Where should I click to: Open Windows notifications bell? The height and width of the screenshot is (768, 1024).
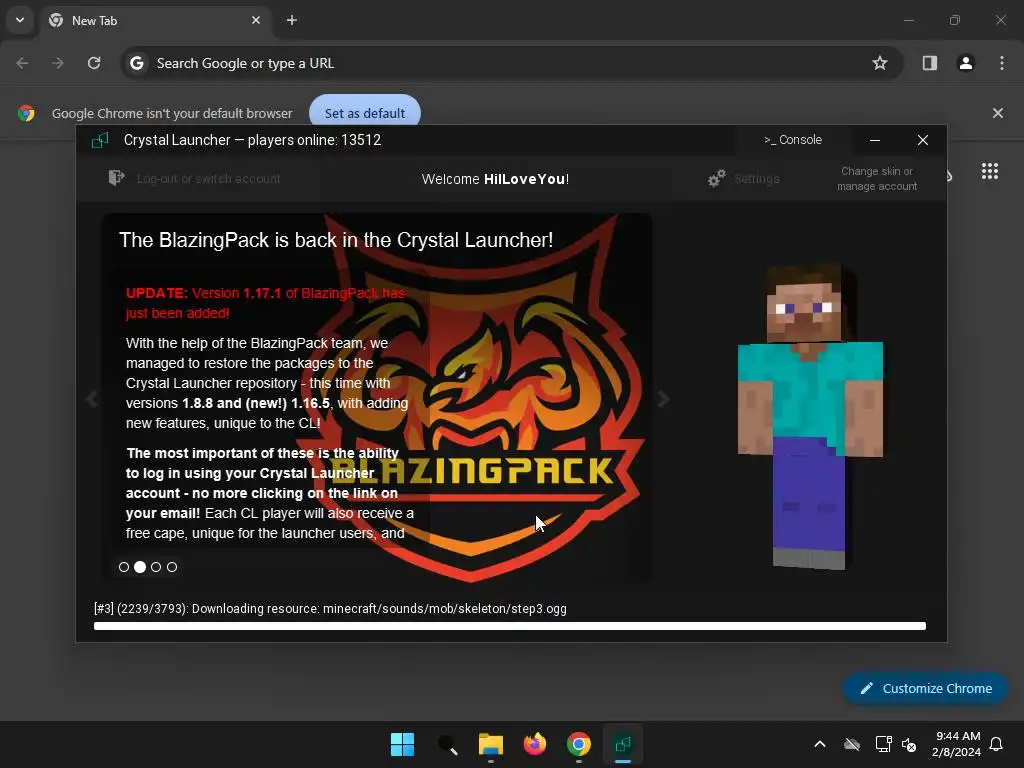(x=996, y=744)
